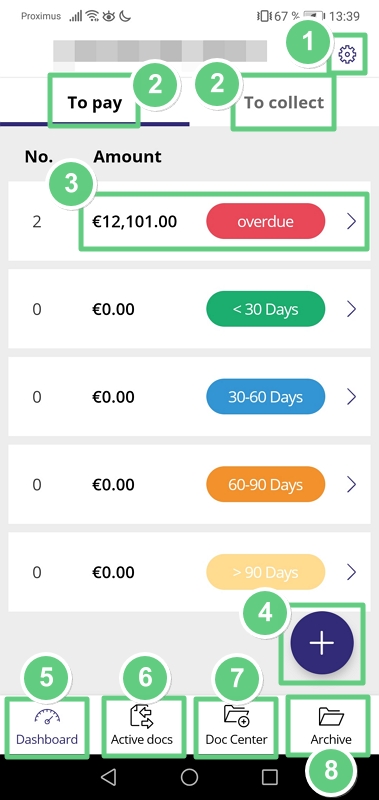Open the > 90 Days row arrow
This screenshot has height=800, width=379.
pos(351,572)
